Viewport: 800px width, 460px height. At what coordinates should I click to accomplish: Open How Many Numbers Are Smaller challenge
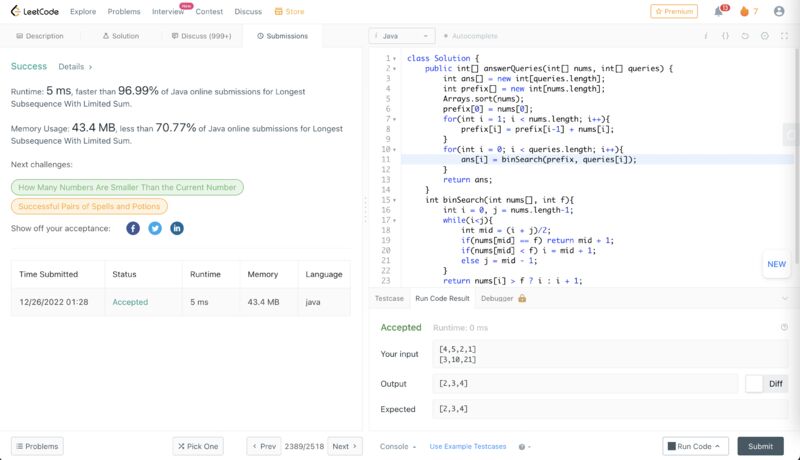[x=127, y=187]
